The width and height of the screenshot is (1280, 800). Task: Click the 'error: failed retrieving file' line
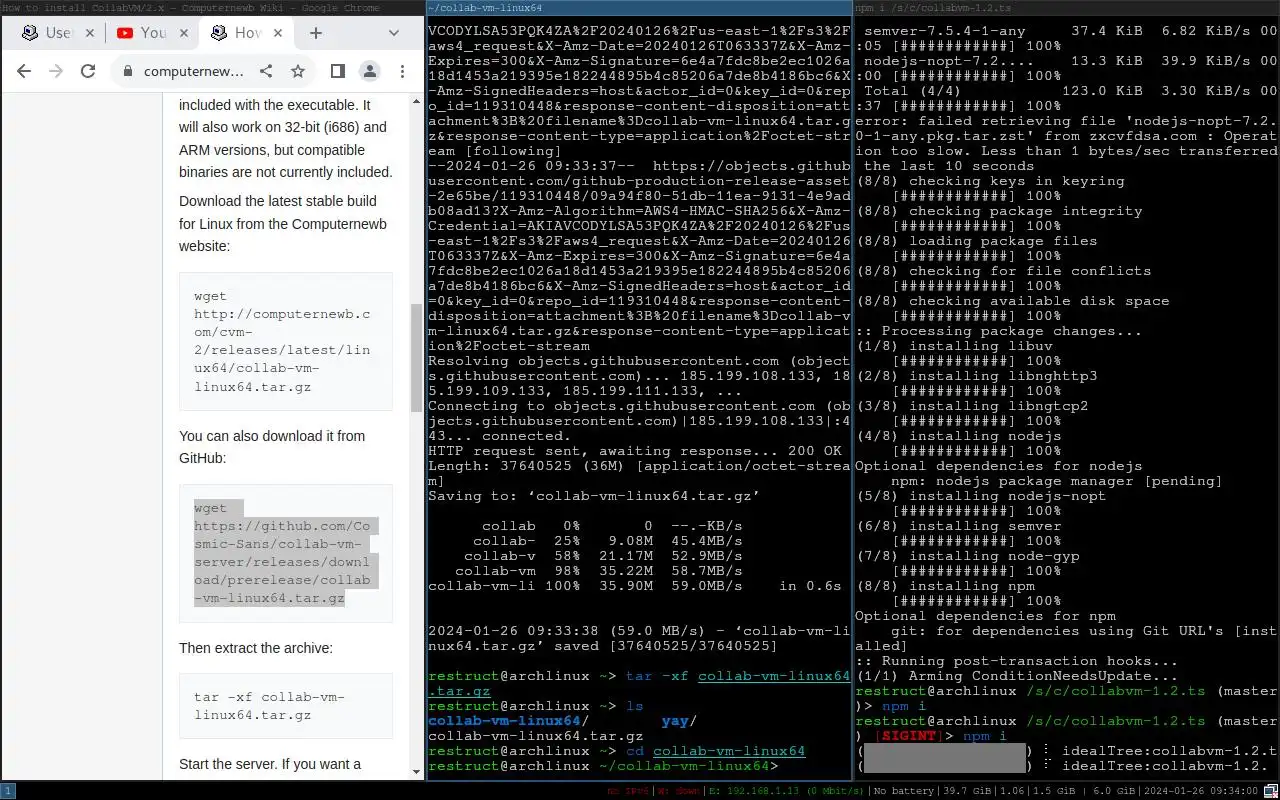(x=1067, y=143)
